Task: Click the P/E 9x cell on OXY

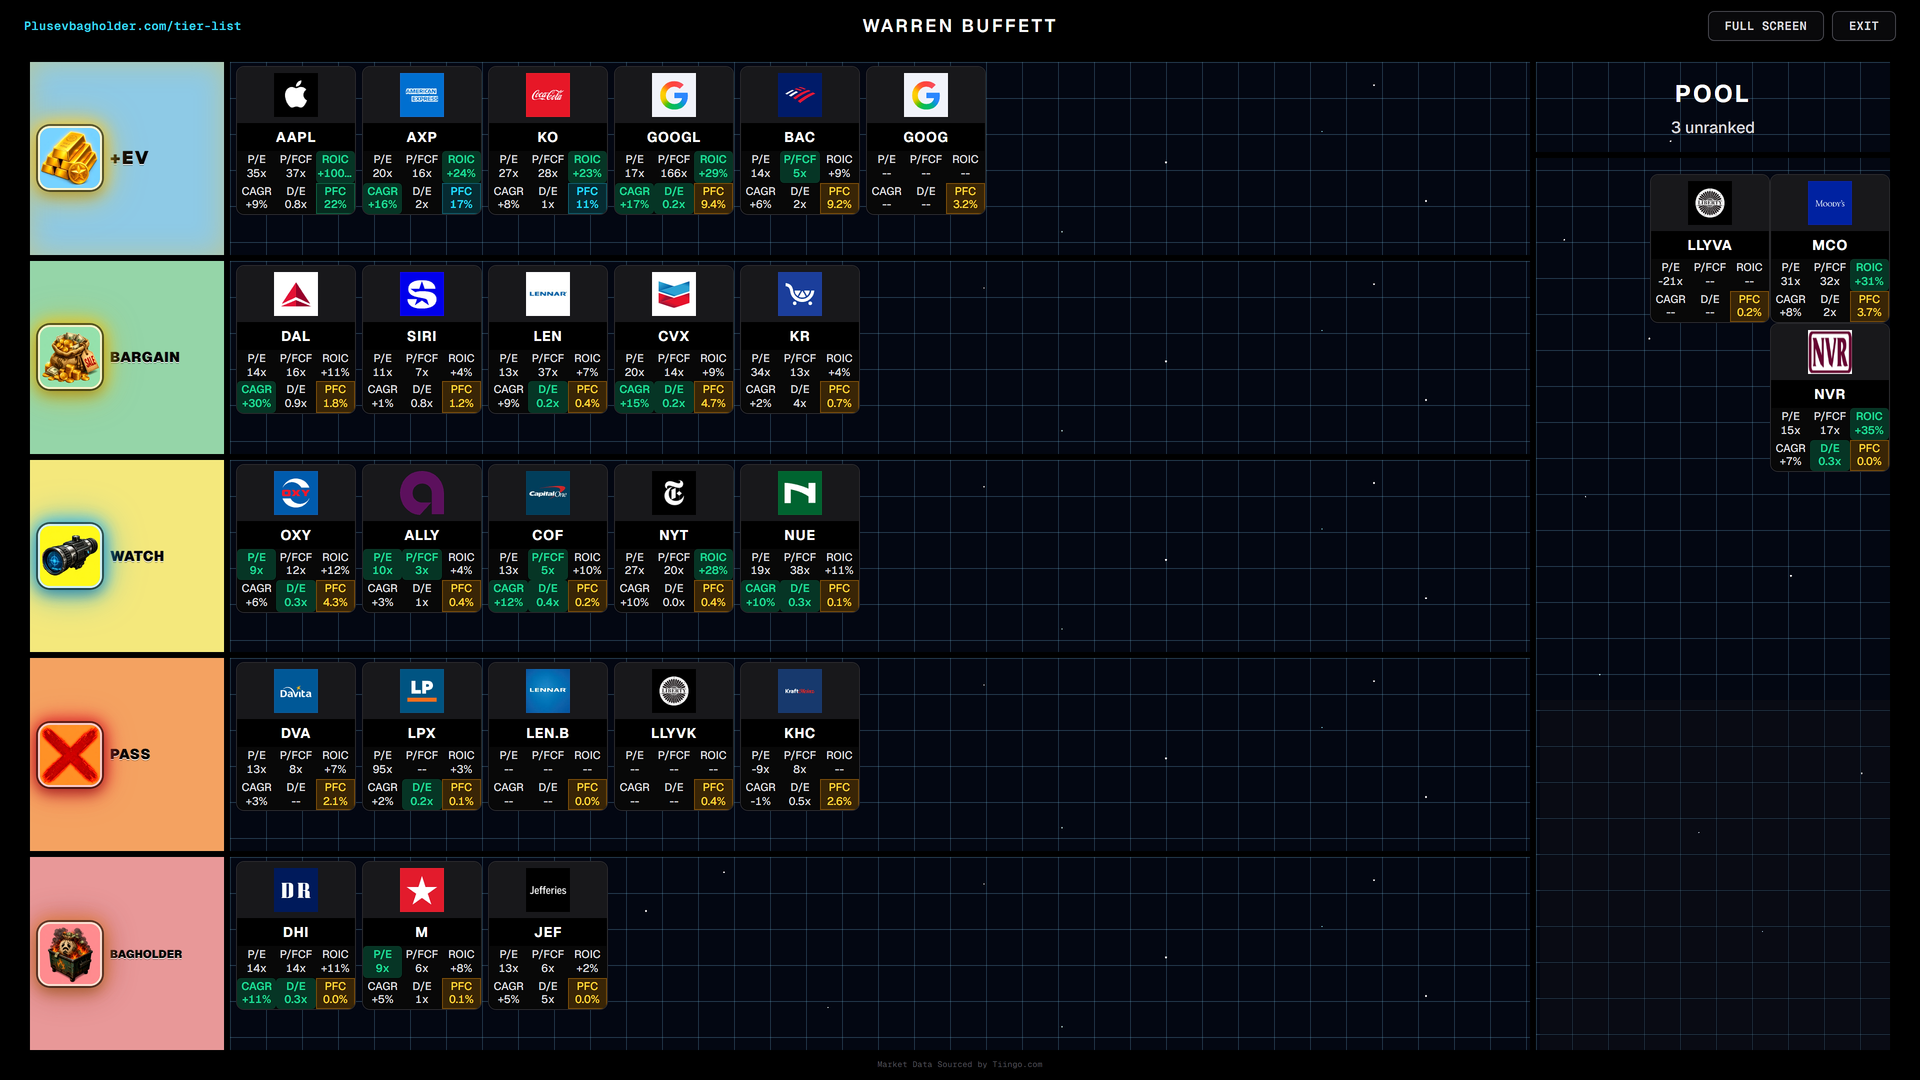Action: coord(256,564)
